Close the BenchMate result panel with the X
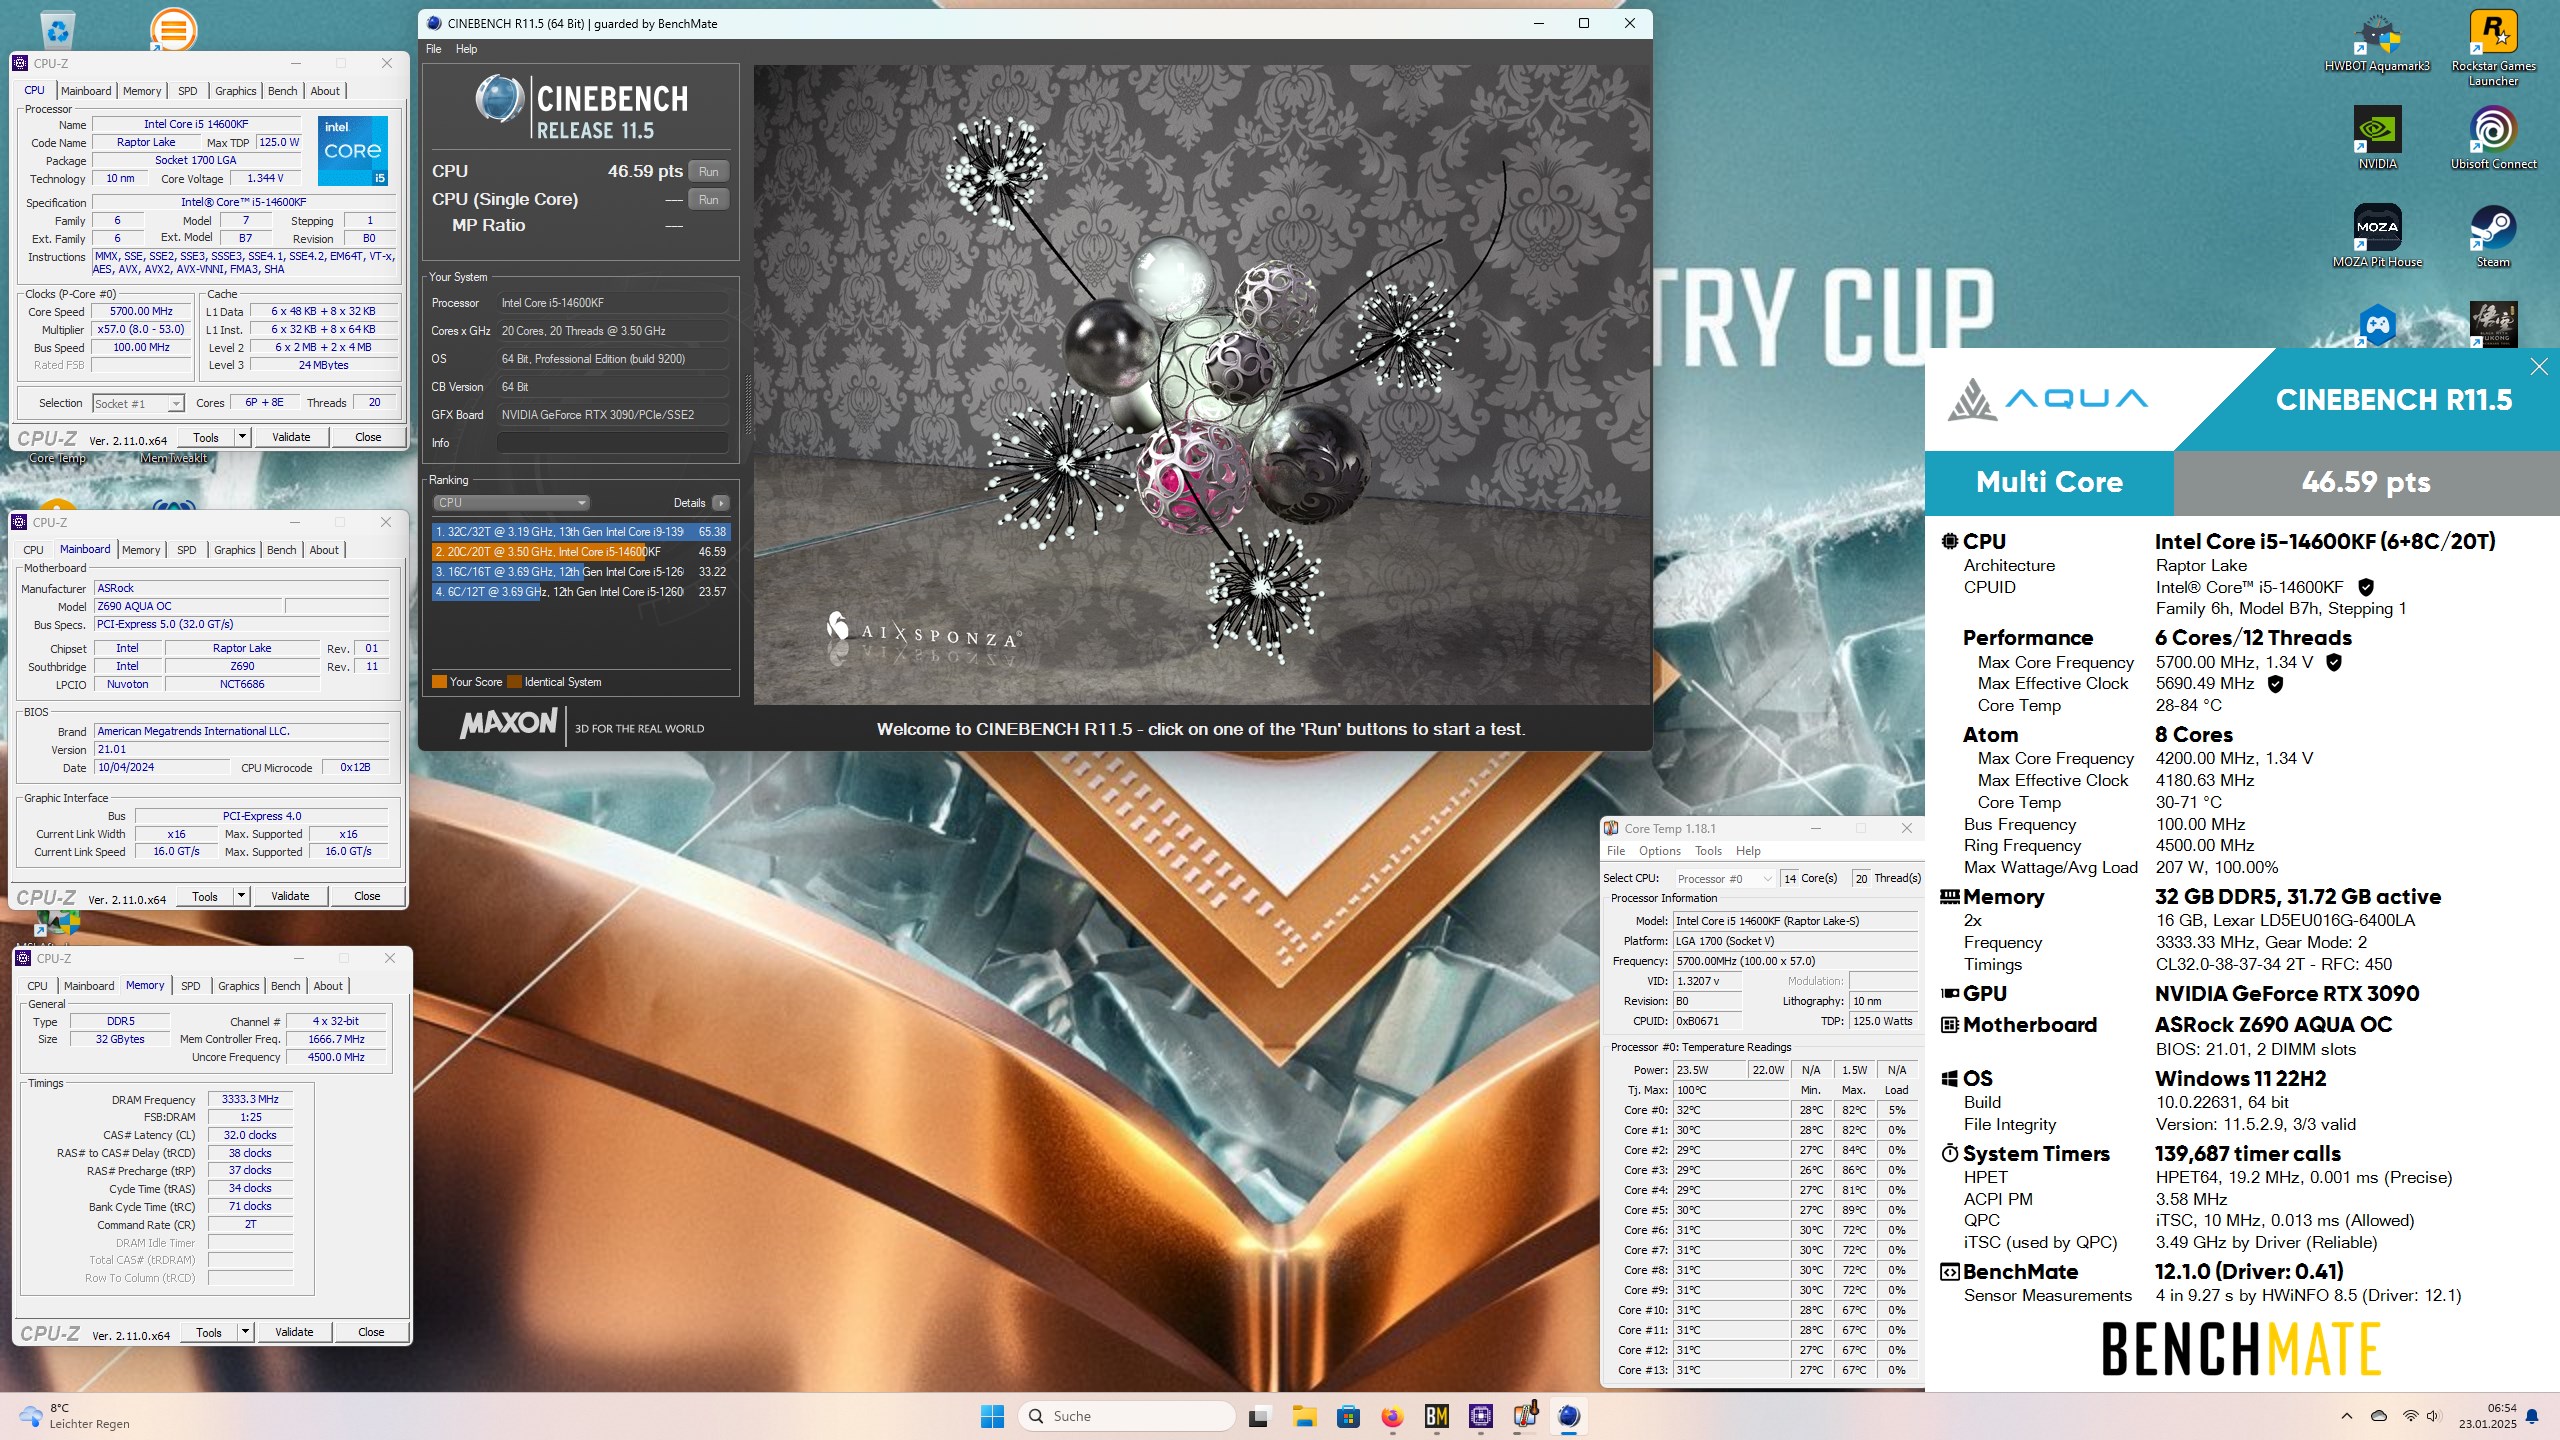Image resolution: width=2560 pixels, height=1440 pixels. point(2539,367)
